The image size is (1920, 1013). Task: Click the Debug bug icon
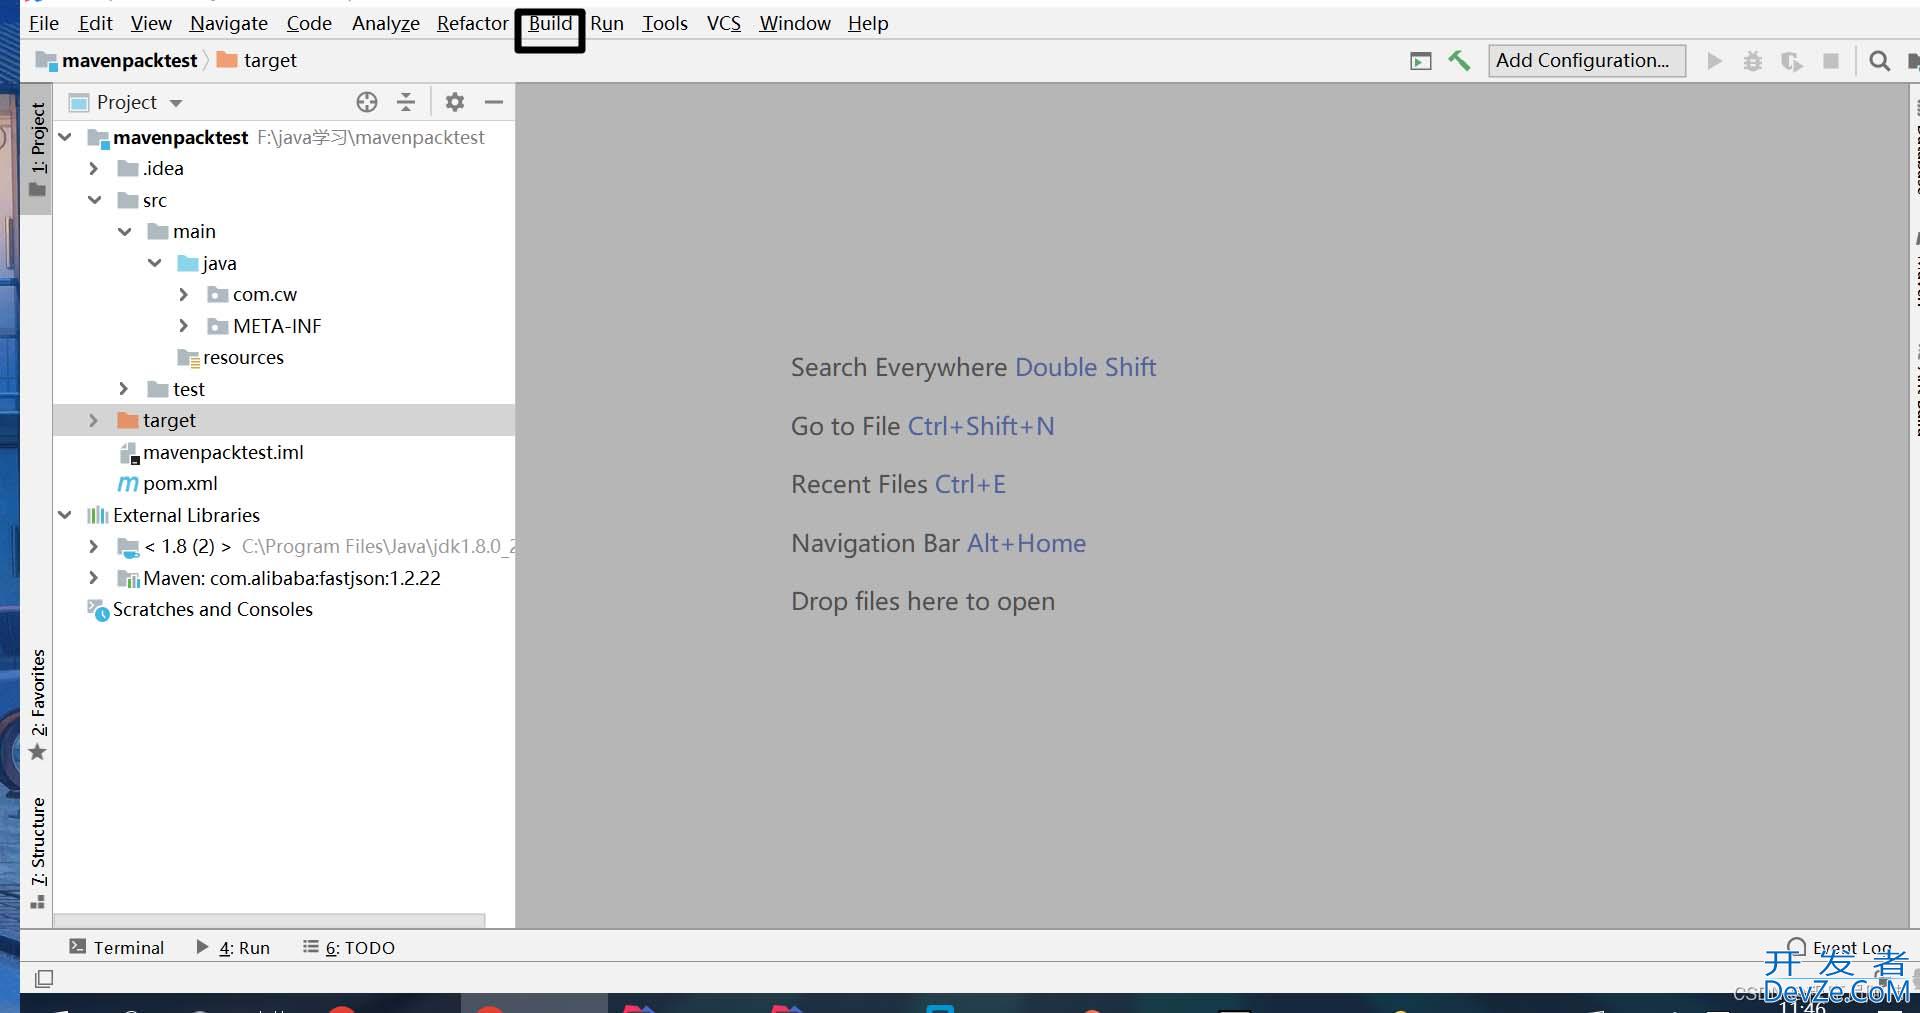click(1752, 61)
